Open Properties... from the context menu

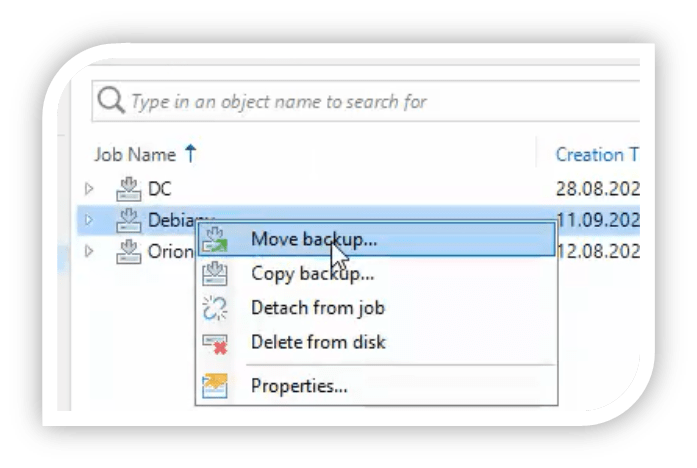point(299,385)
